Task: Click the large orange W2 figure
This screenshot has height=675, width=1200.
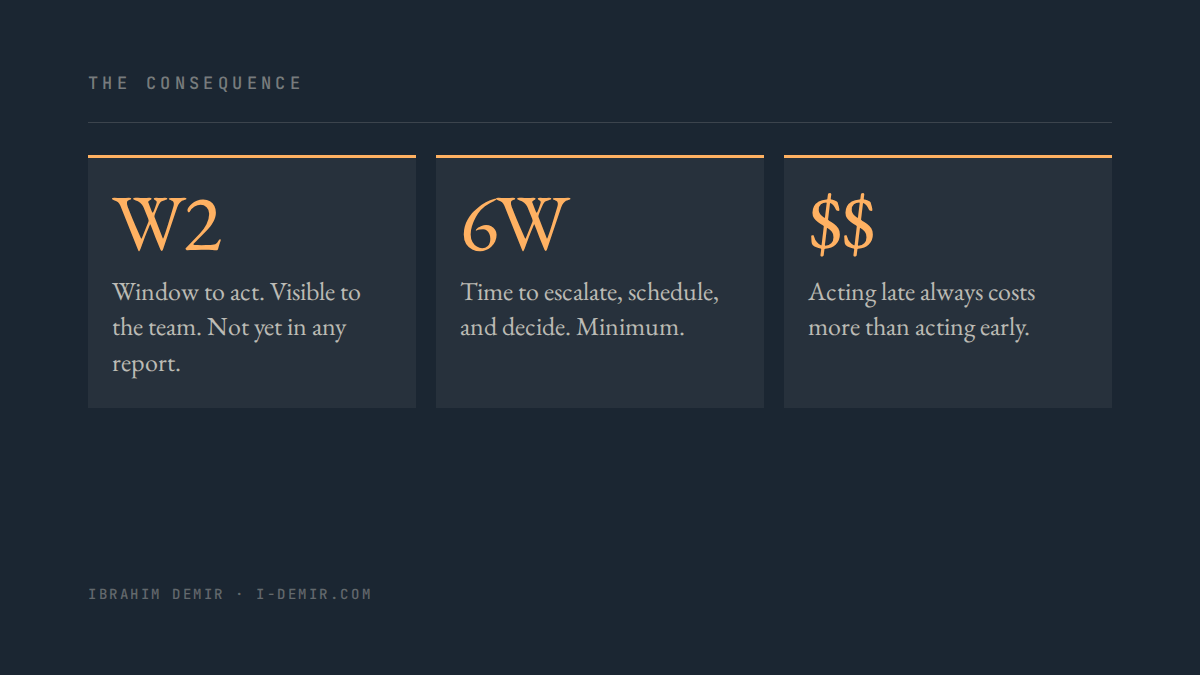Action: [x=166, y=226]
